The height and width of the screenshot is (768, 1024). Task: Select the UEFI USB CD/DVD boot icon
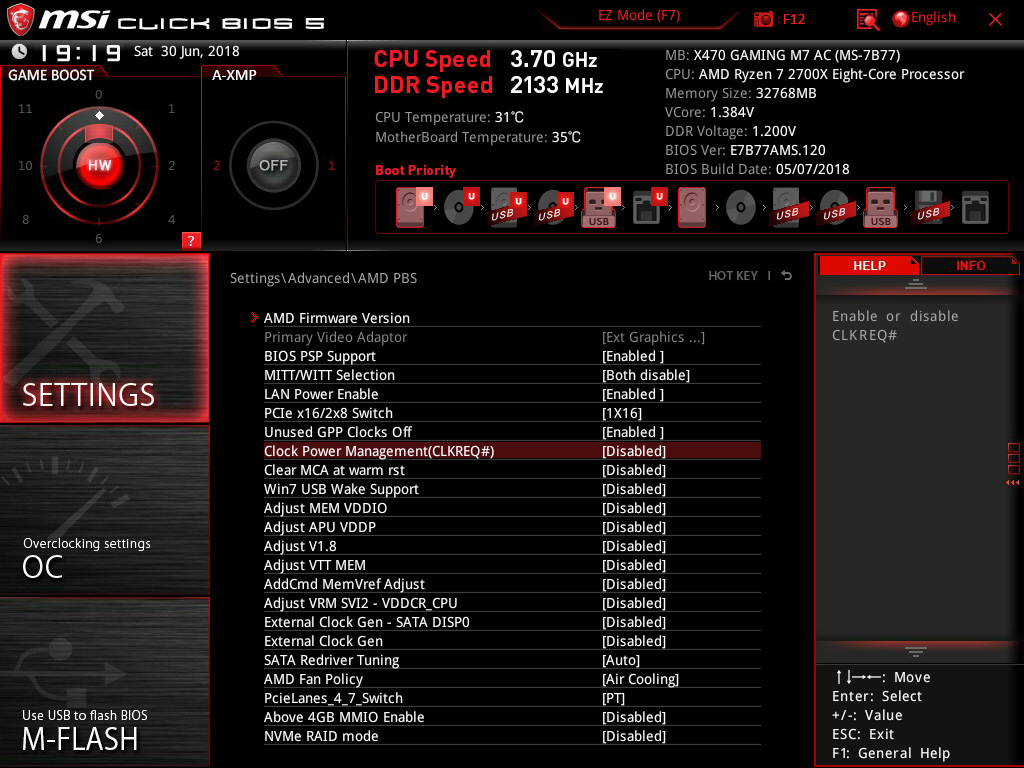coord(554,207)
